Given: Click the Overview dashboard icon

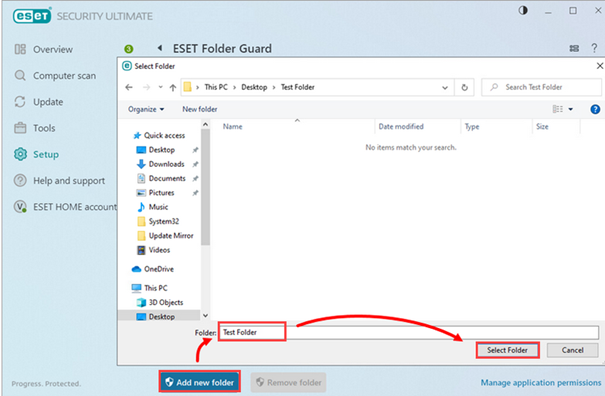Looking at the screenshot, I should pyautogui.click(x=20, y=49).
